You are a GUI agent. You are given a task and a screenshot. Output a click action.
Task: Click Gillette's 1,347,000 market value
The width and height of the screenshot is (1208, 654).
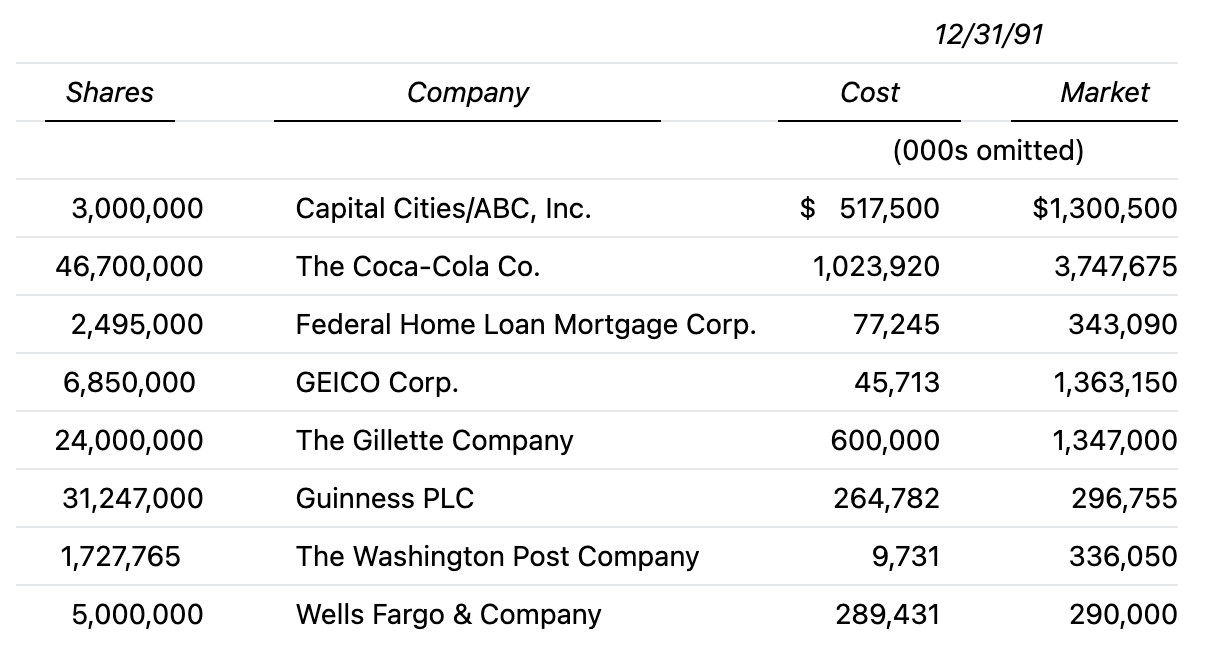tap(1114, 441)
